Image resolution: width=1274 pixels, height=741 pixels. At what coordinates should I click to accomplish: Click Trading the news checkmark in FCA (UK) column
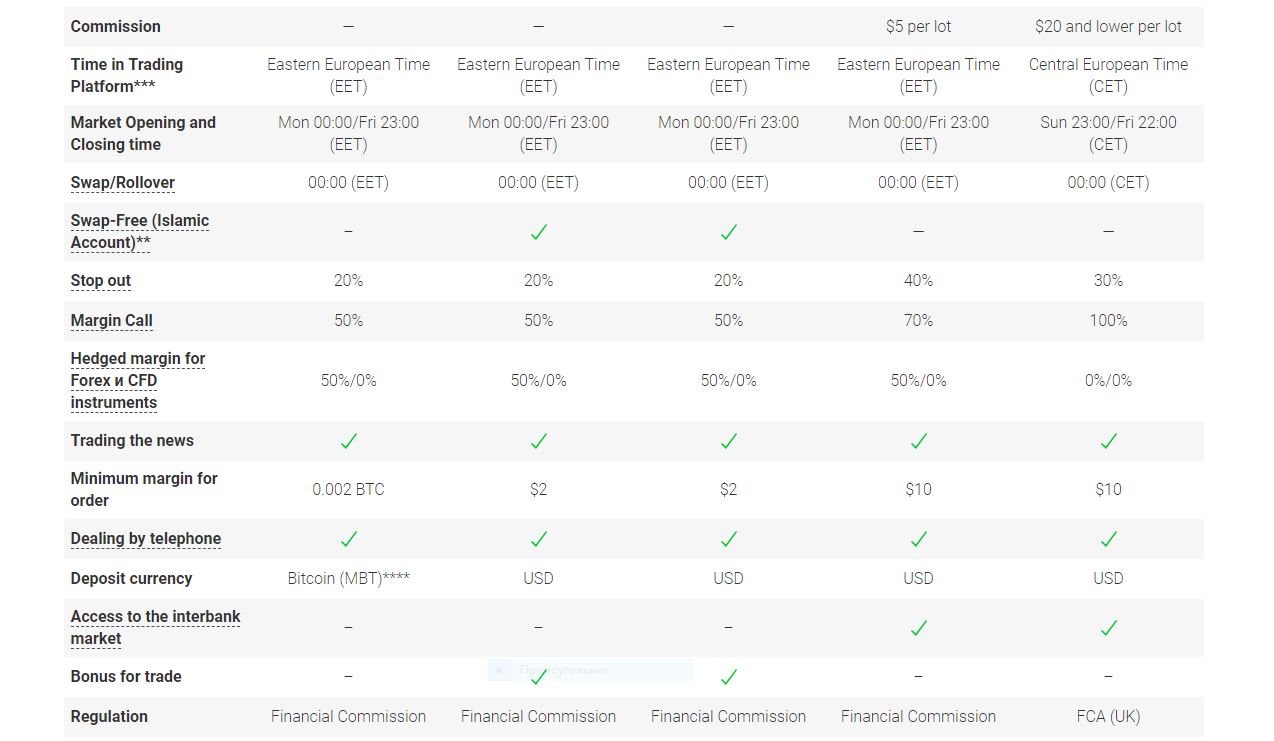coord(1108,441)
